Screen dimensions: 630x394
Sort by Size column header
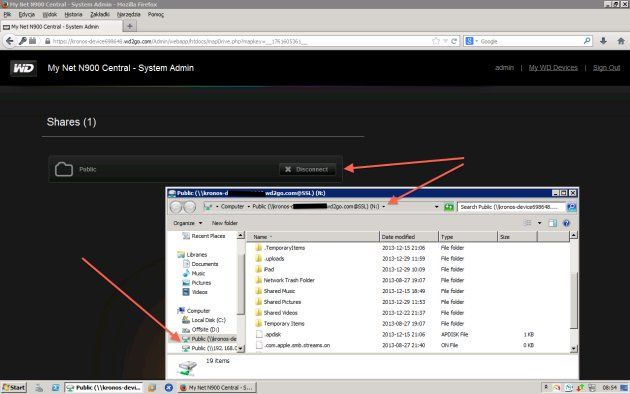[518, 237]
